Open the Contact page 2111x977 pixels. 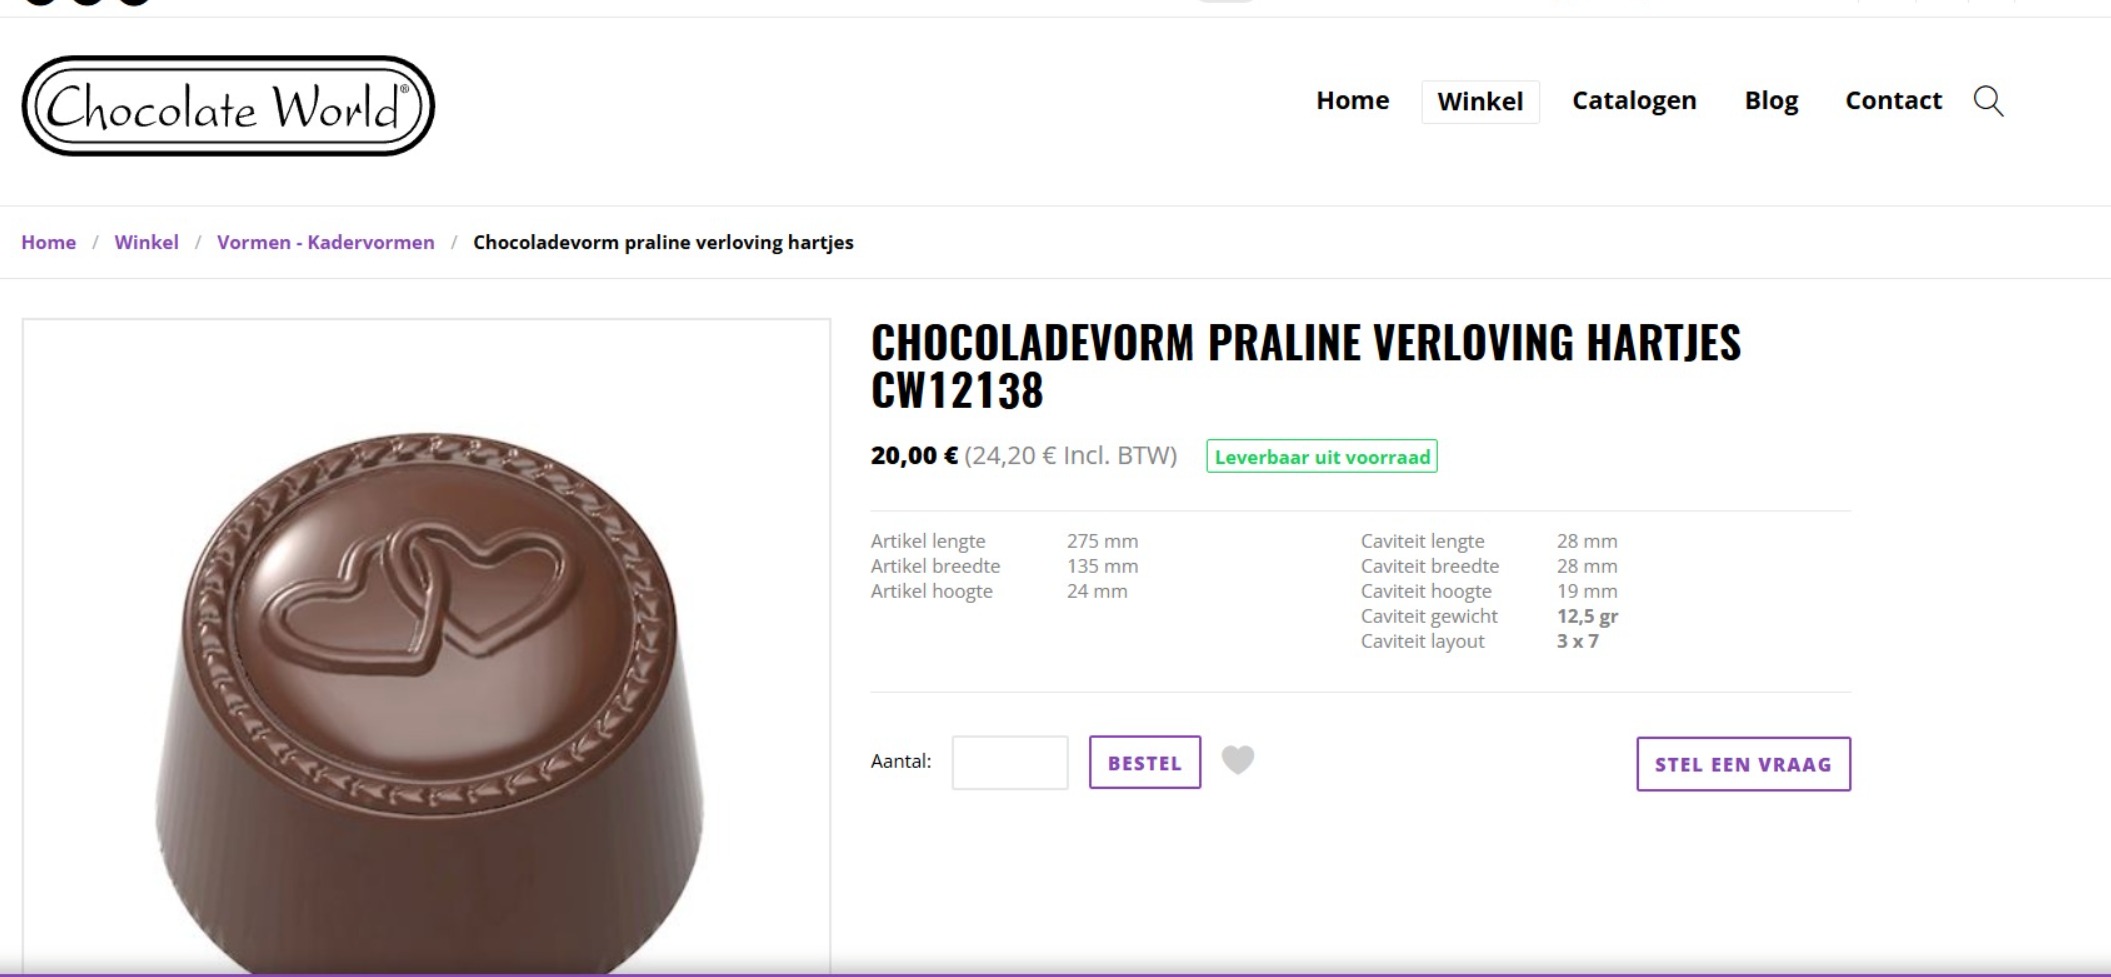coord(1893,101)
